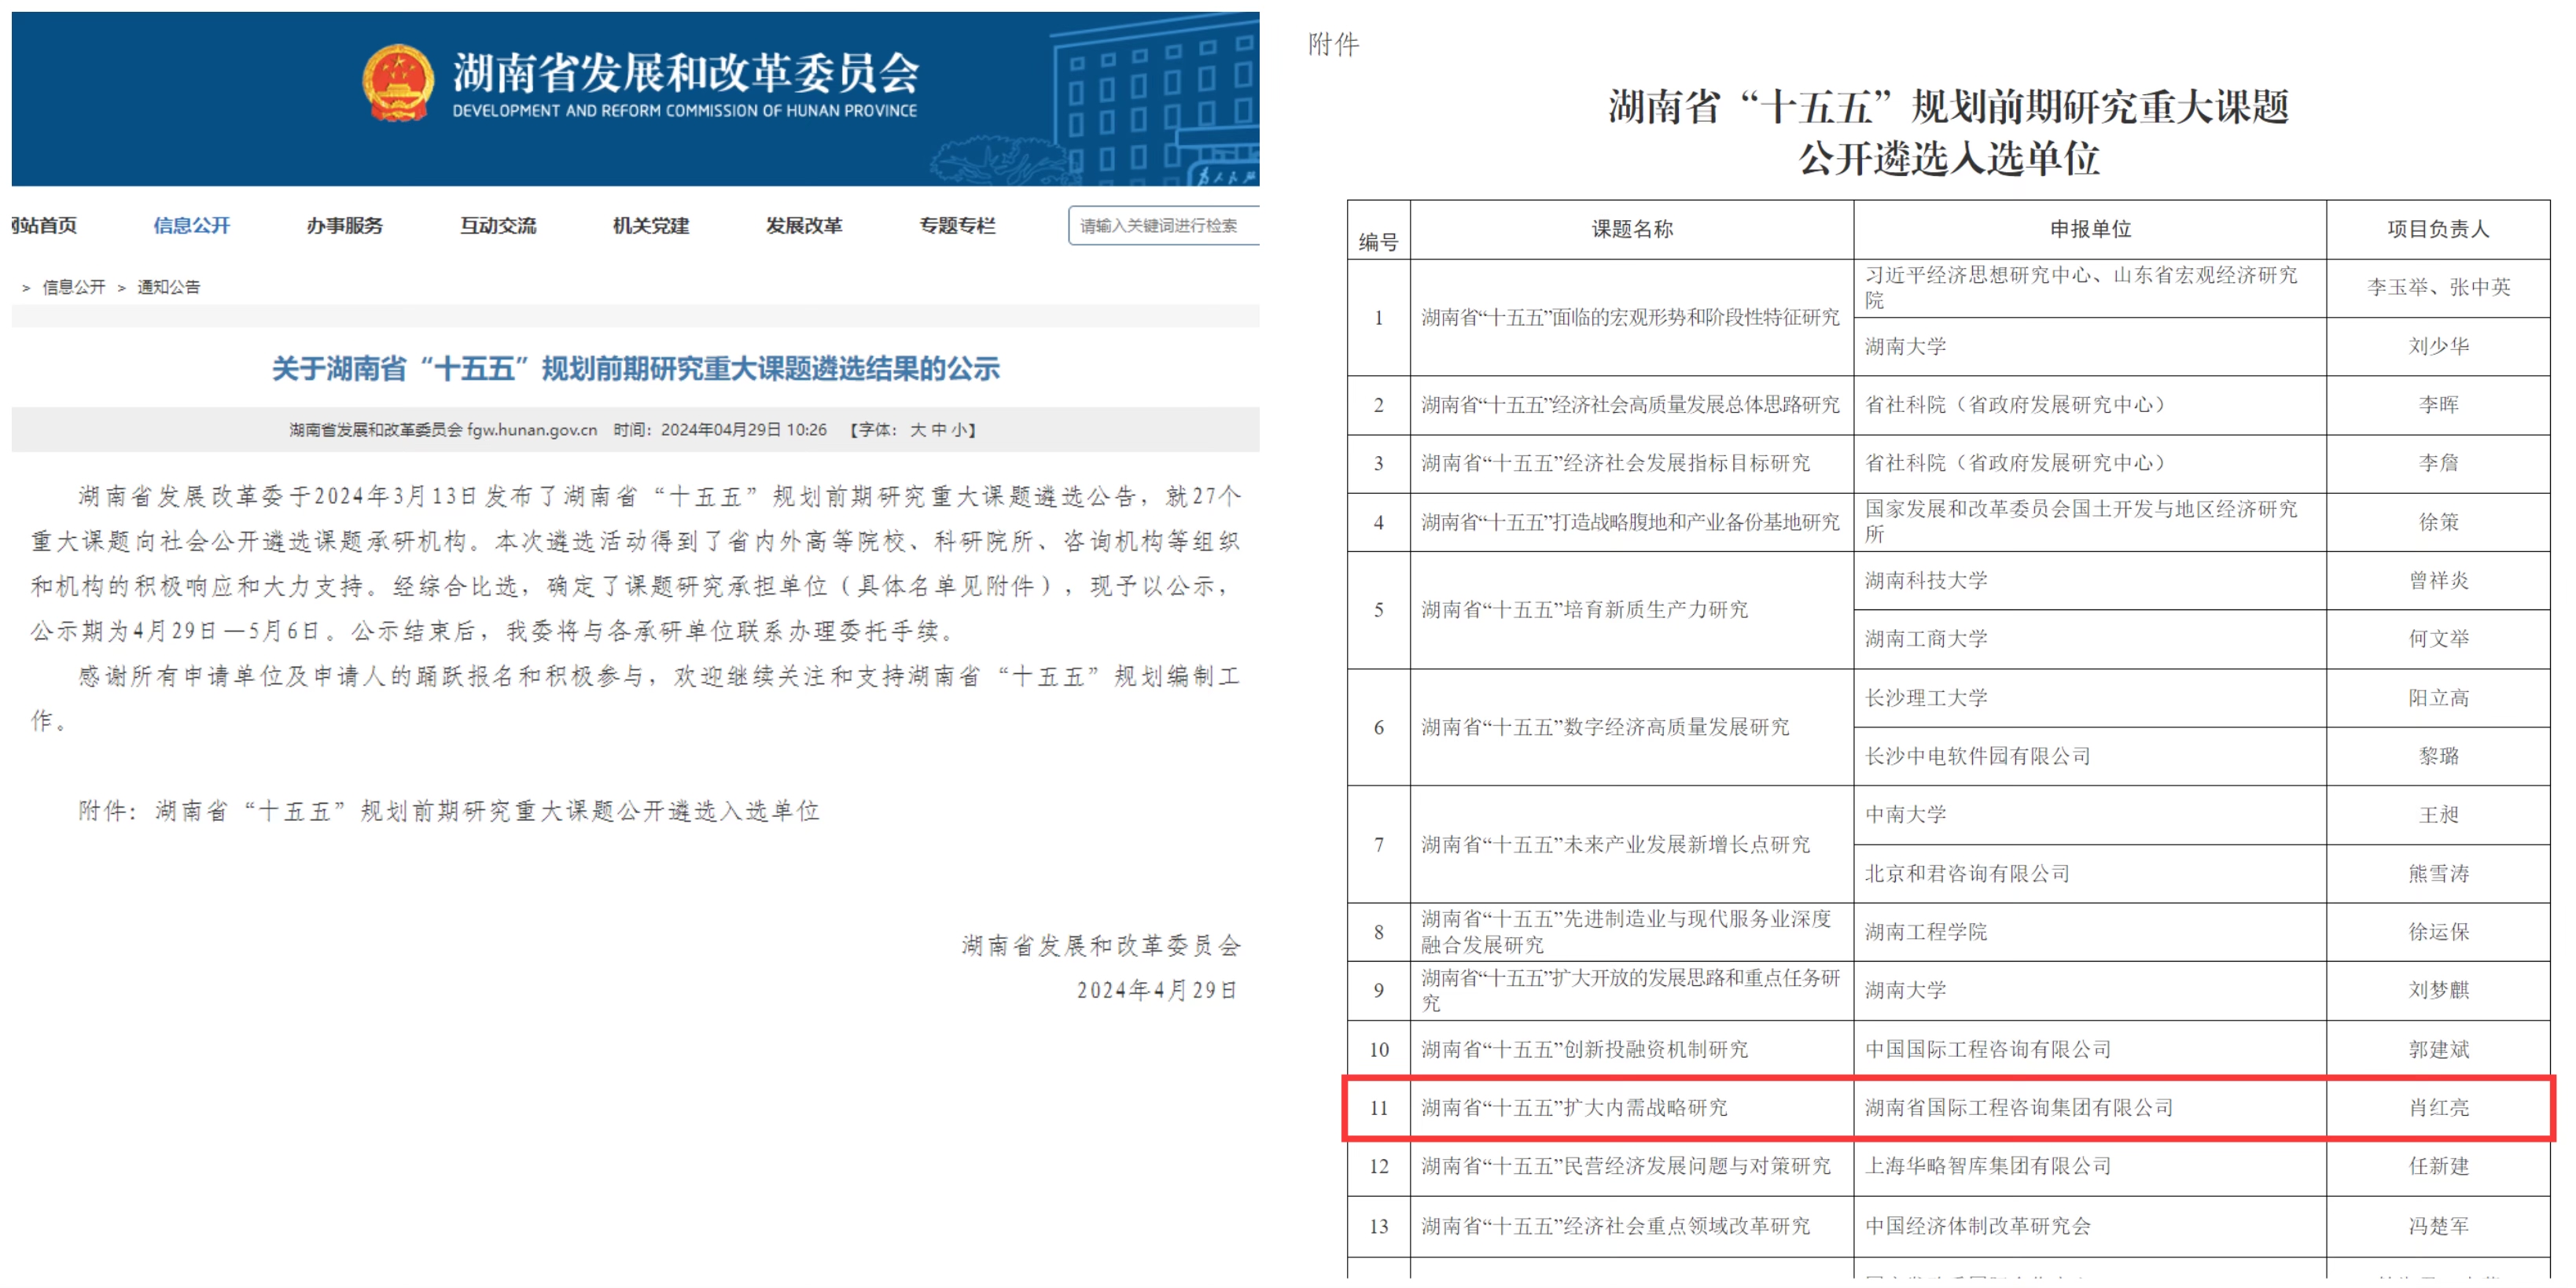Image resolution: width=2576 pixels, height=1288 pixels.
Task: Select 发展改革 in the nav bar
Action: (804, 226)
